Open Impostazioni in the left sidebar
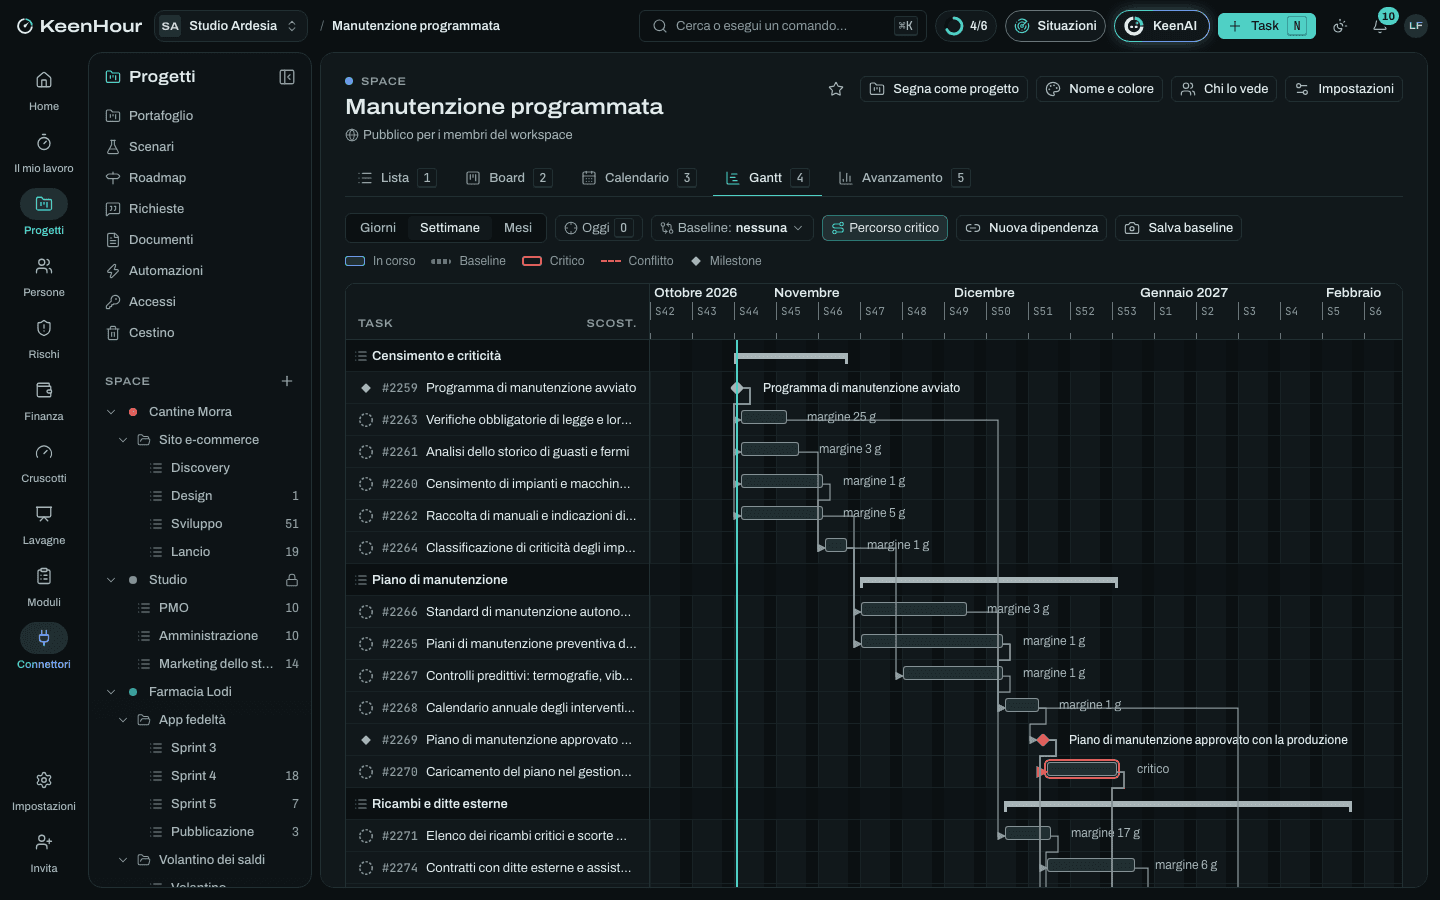This screenshot has width=1440, height=900. point(44,790)
